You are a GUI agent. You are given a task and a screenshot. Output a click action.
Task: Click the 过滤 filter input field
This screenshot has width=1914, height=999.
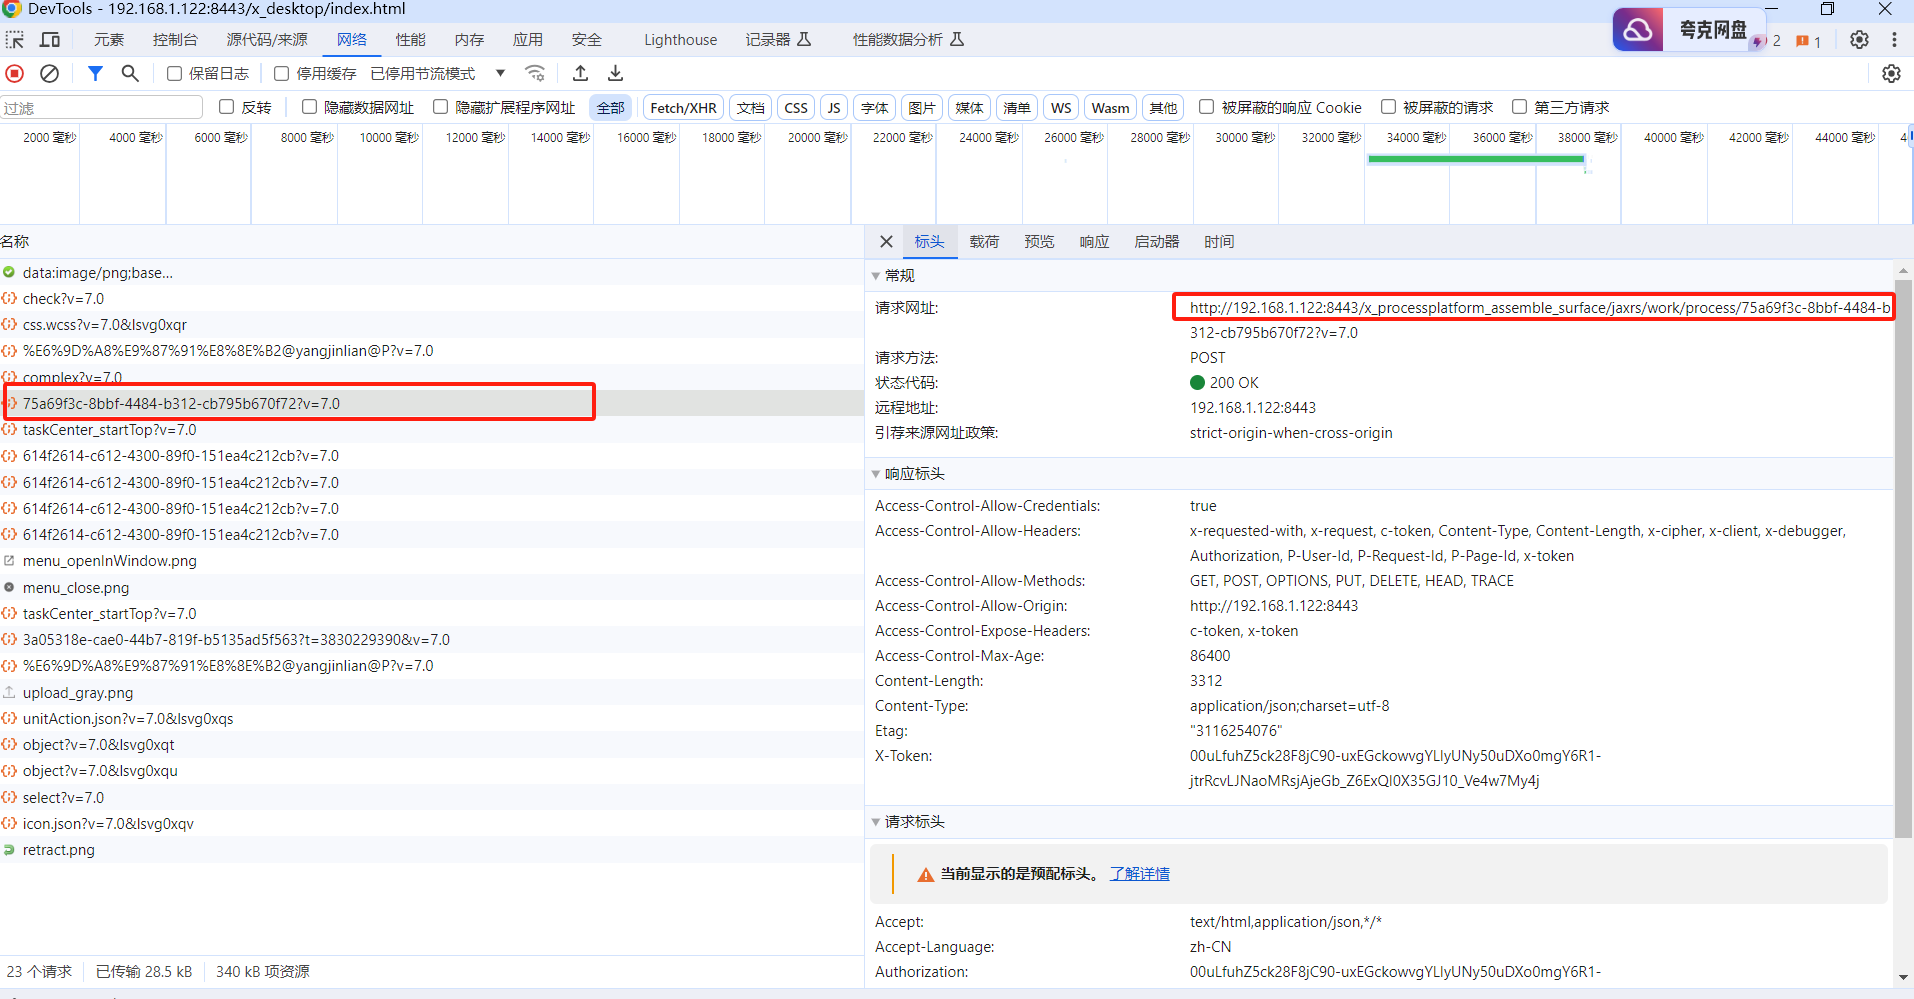coord(100,108)
